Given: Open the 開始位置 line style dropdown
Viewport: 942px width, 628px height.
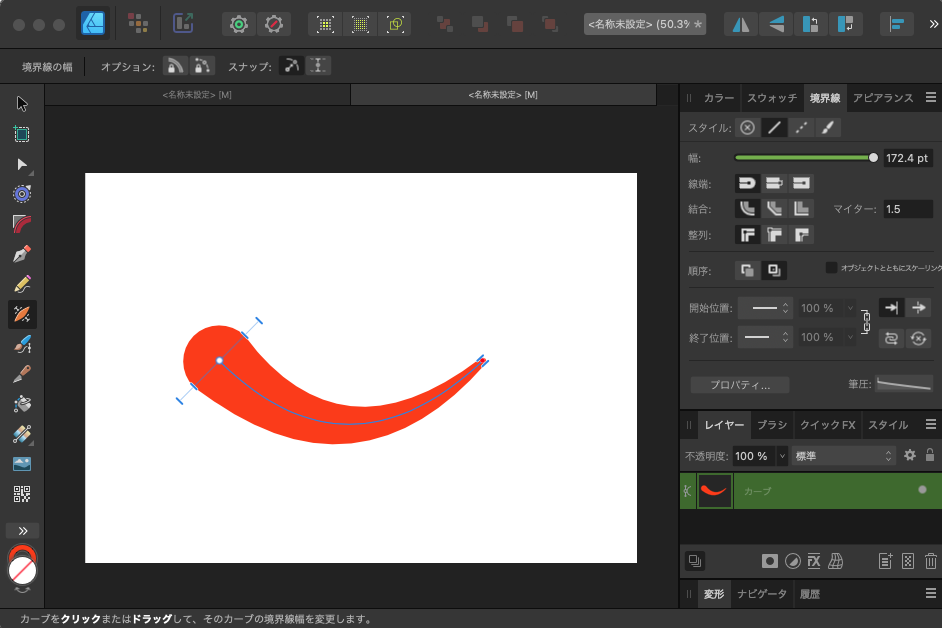Looking at the screenshot, I should [x=765, y=307].
